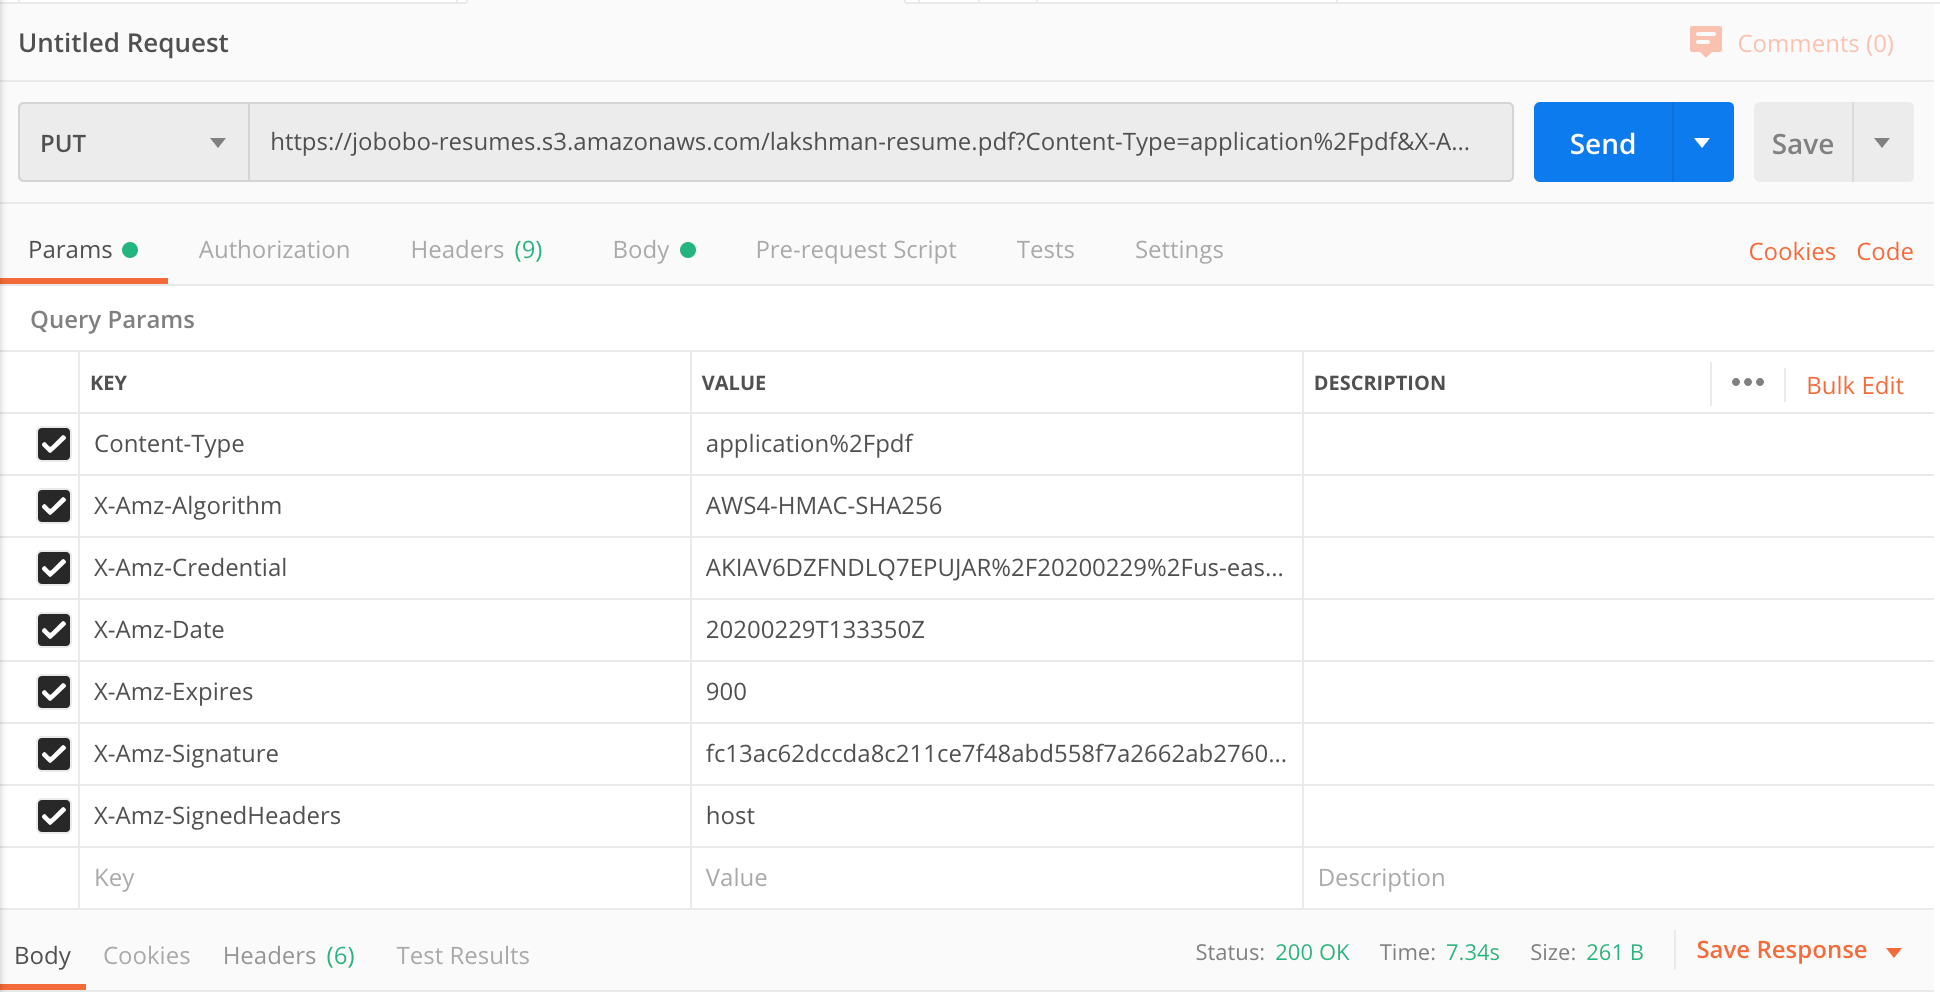Image resolution: width=1940 pixels, height=992 pixels.
Task: Open the Pre-request Script tab
Action: point(855,250)
